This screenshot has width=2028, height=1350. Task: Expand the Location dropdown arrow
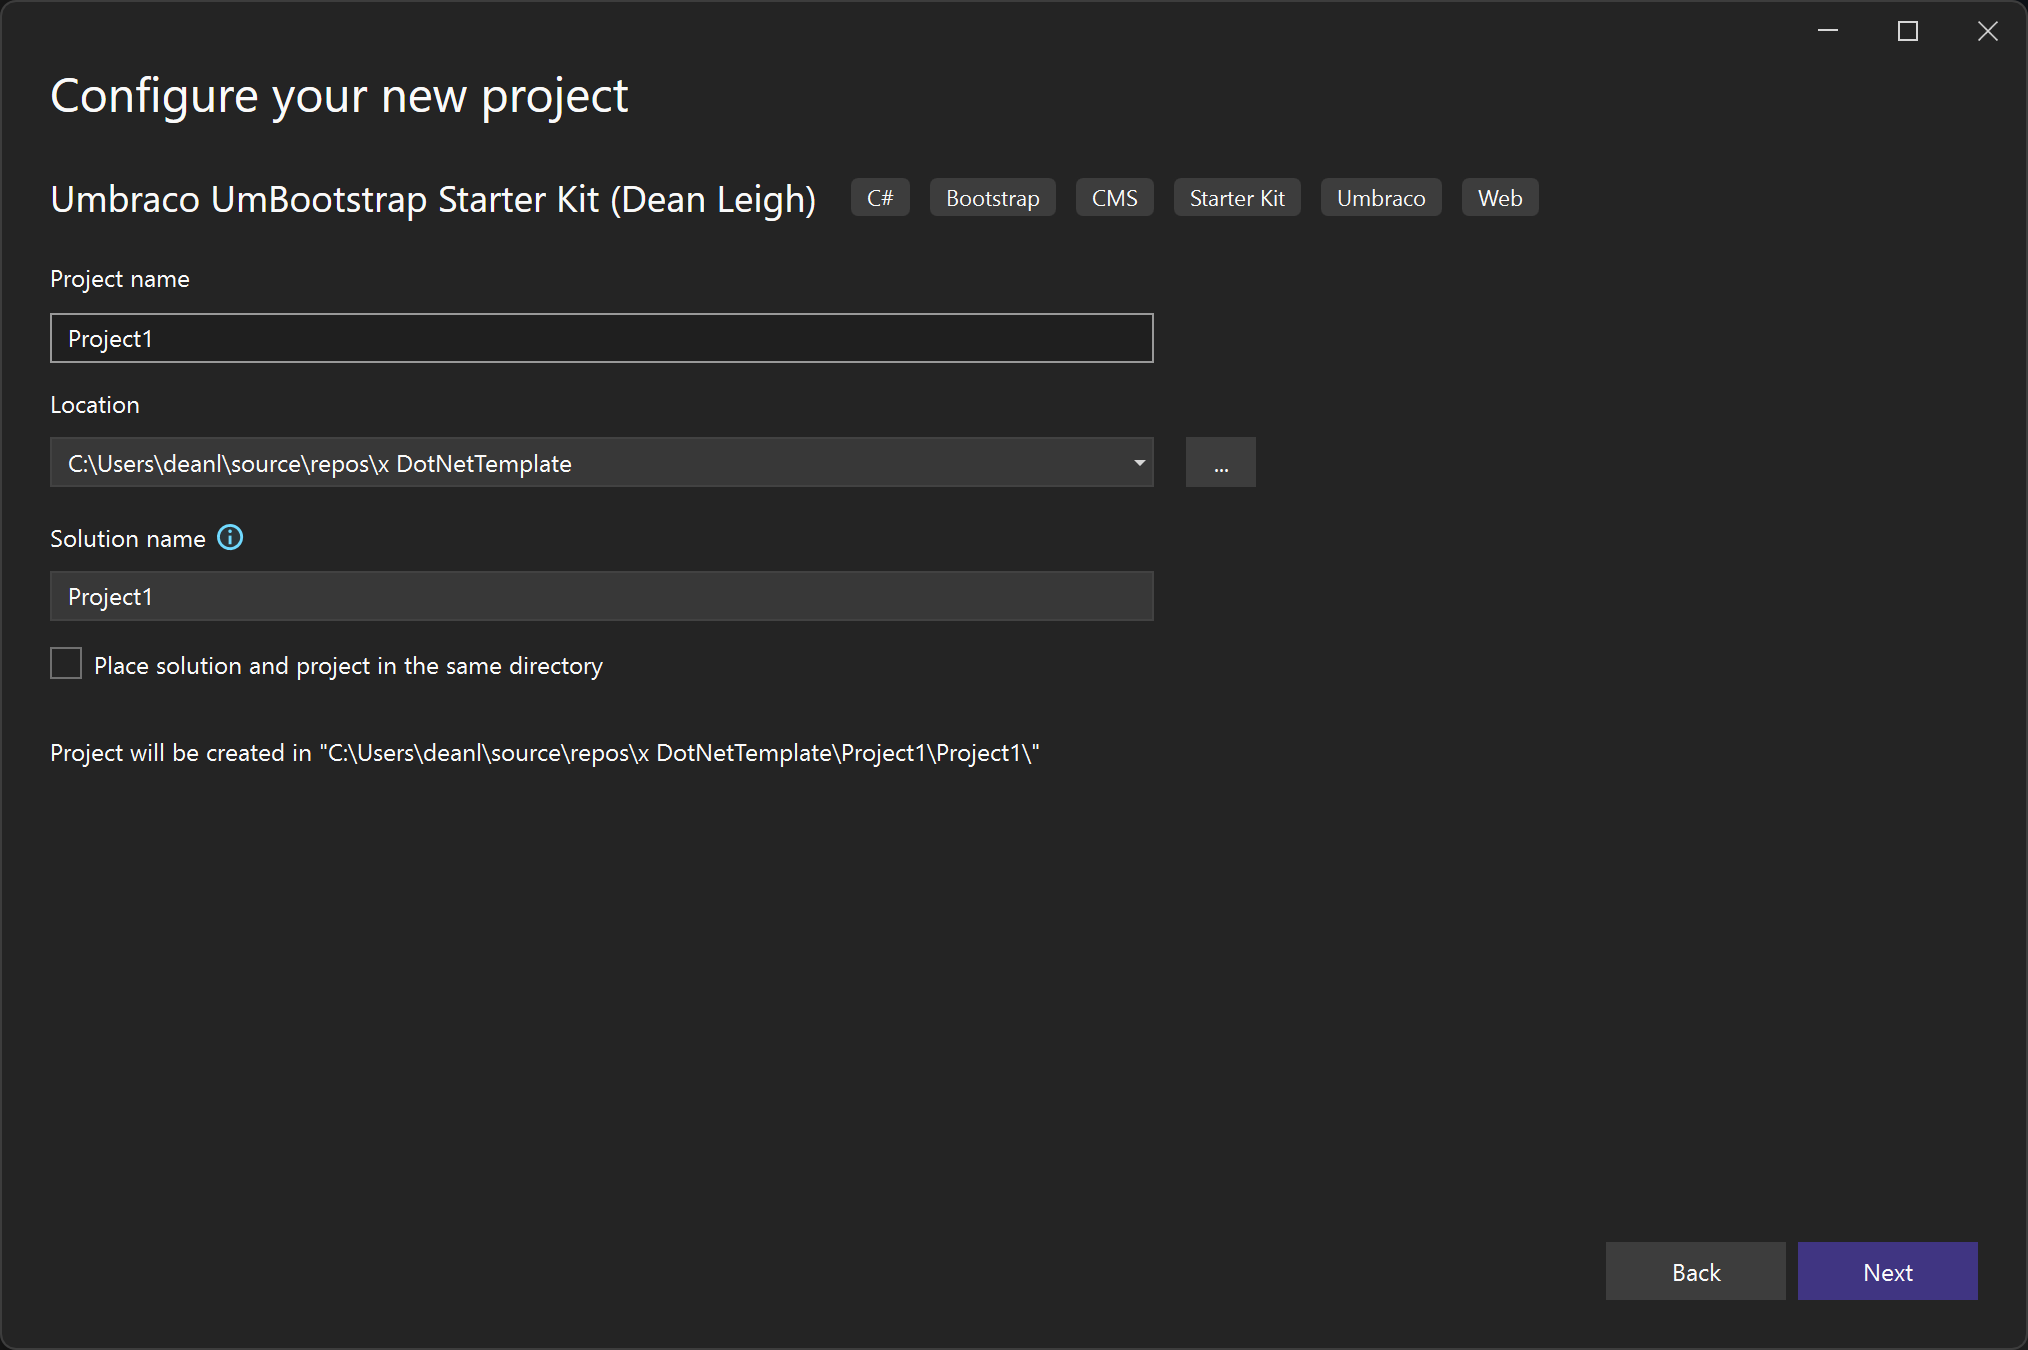tap(1139, 463)
